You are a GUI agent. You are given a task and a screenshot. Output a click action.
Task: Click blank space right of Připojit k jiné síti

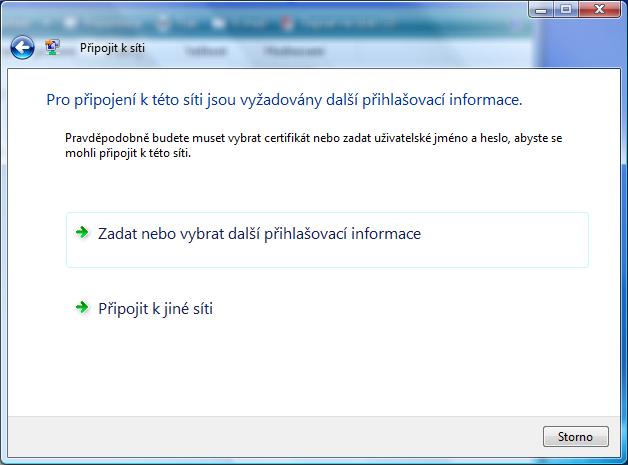pyautogui.click(x=420, y=309)
